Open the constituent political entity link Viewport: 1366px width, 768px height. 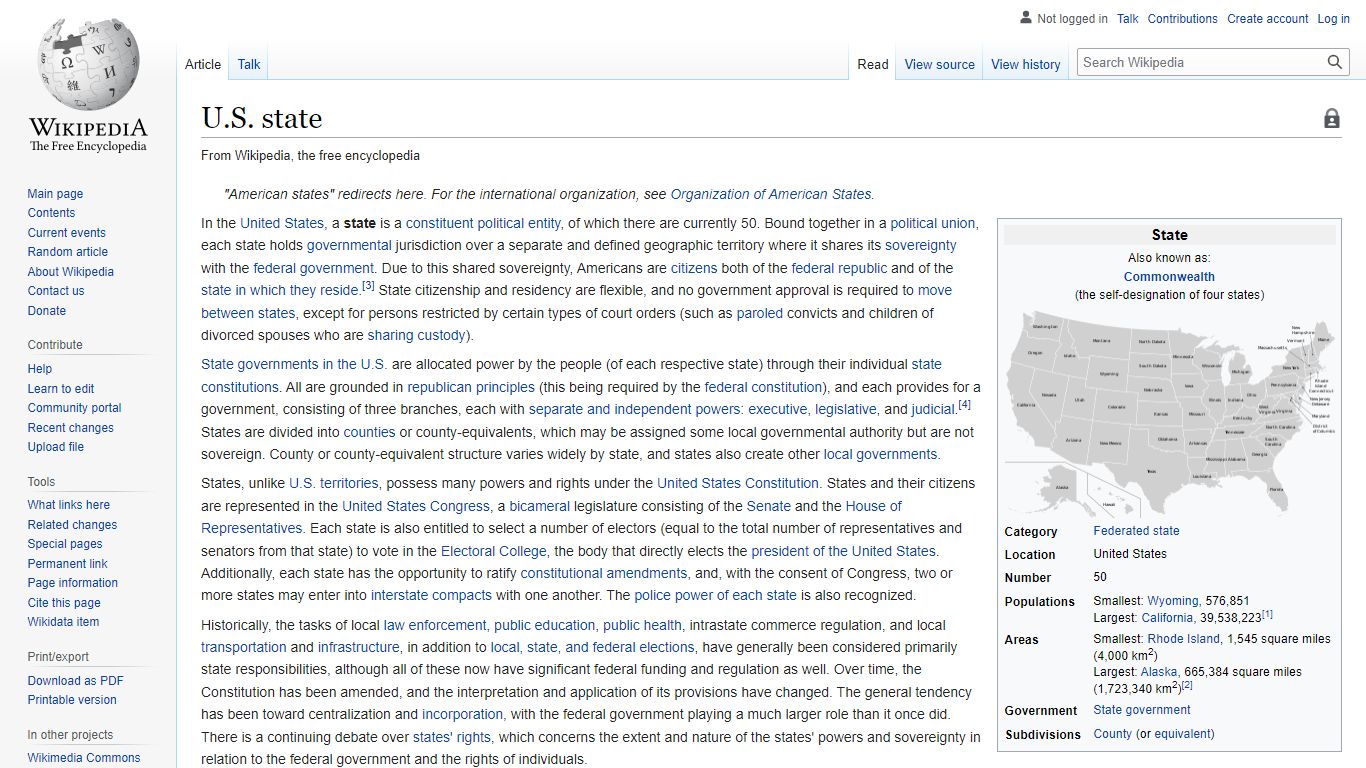click(x=484, y=223)
